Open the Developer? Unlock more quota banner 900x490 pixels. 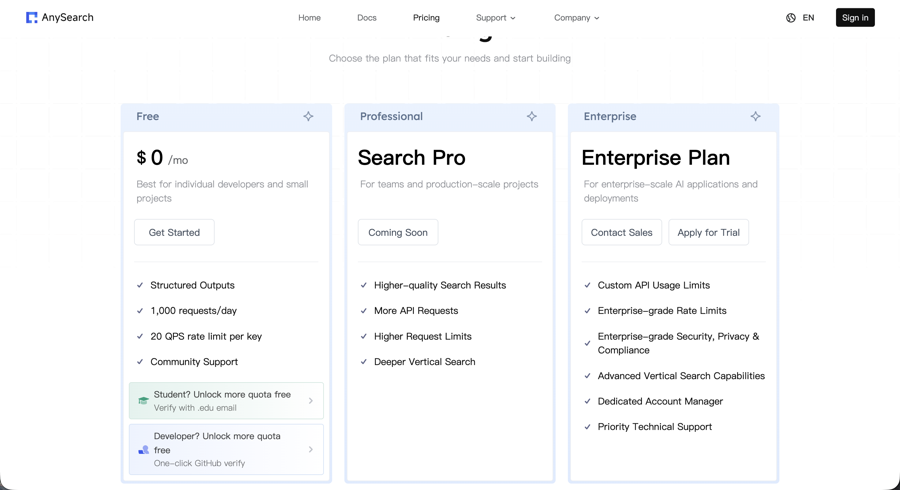(x=226, y=449)
